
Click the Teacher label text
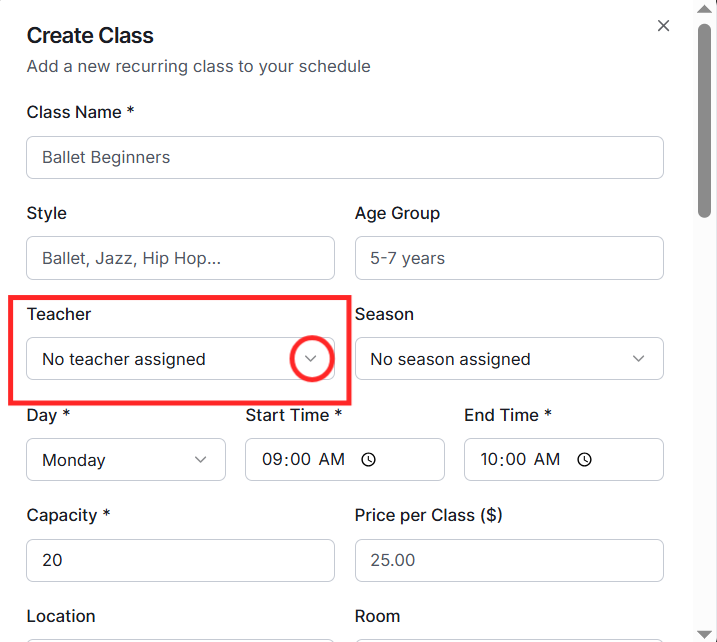click(59, 314)
